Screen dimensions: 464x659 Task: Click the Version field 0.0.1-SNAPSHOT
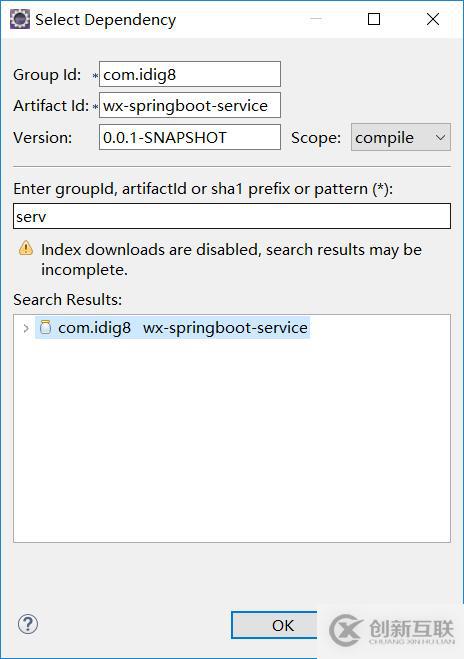click(190, 137)
